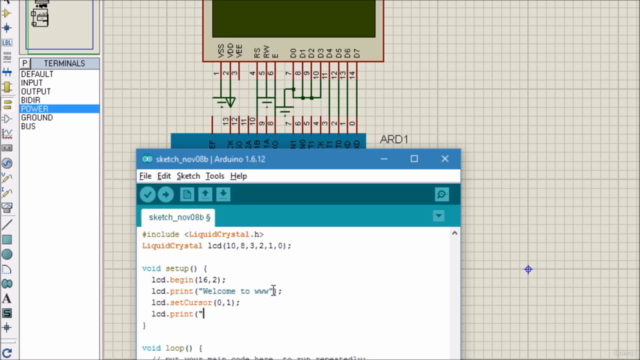Click the Save sketch down-arrow icon
The image size is (640, 360).
click(223, 194)
